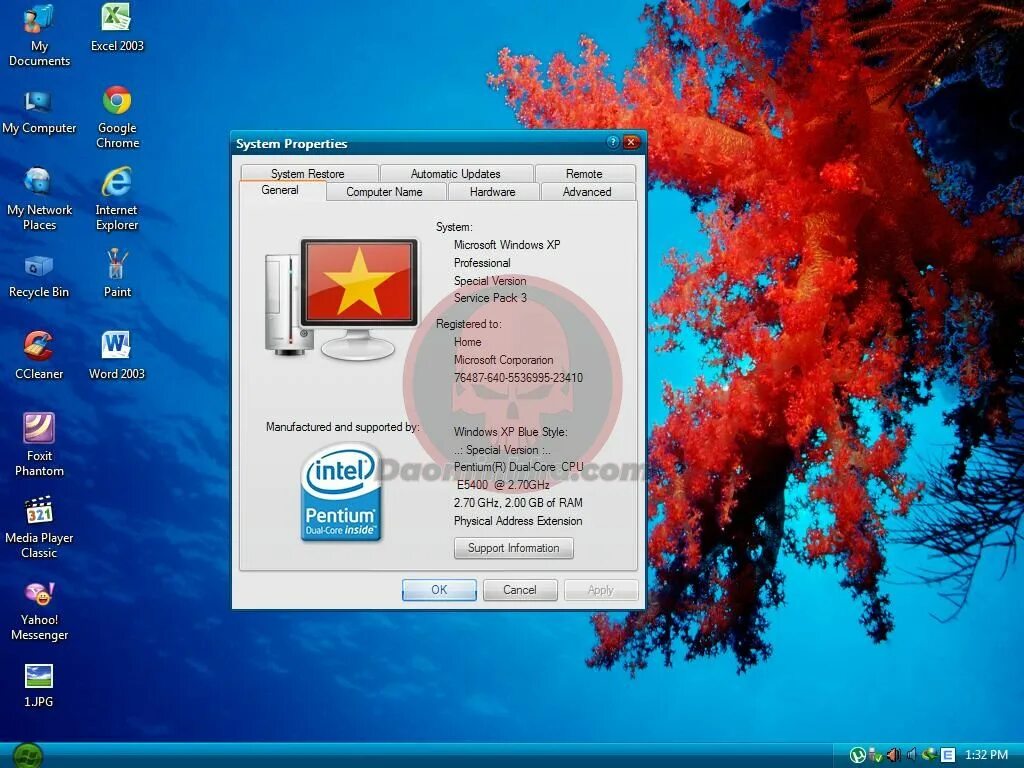This screenshot has width=1024, height=768.
Task: Open the Remote tab
Action: 584,174
